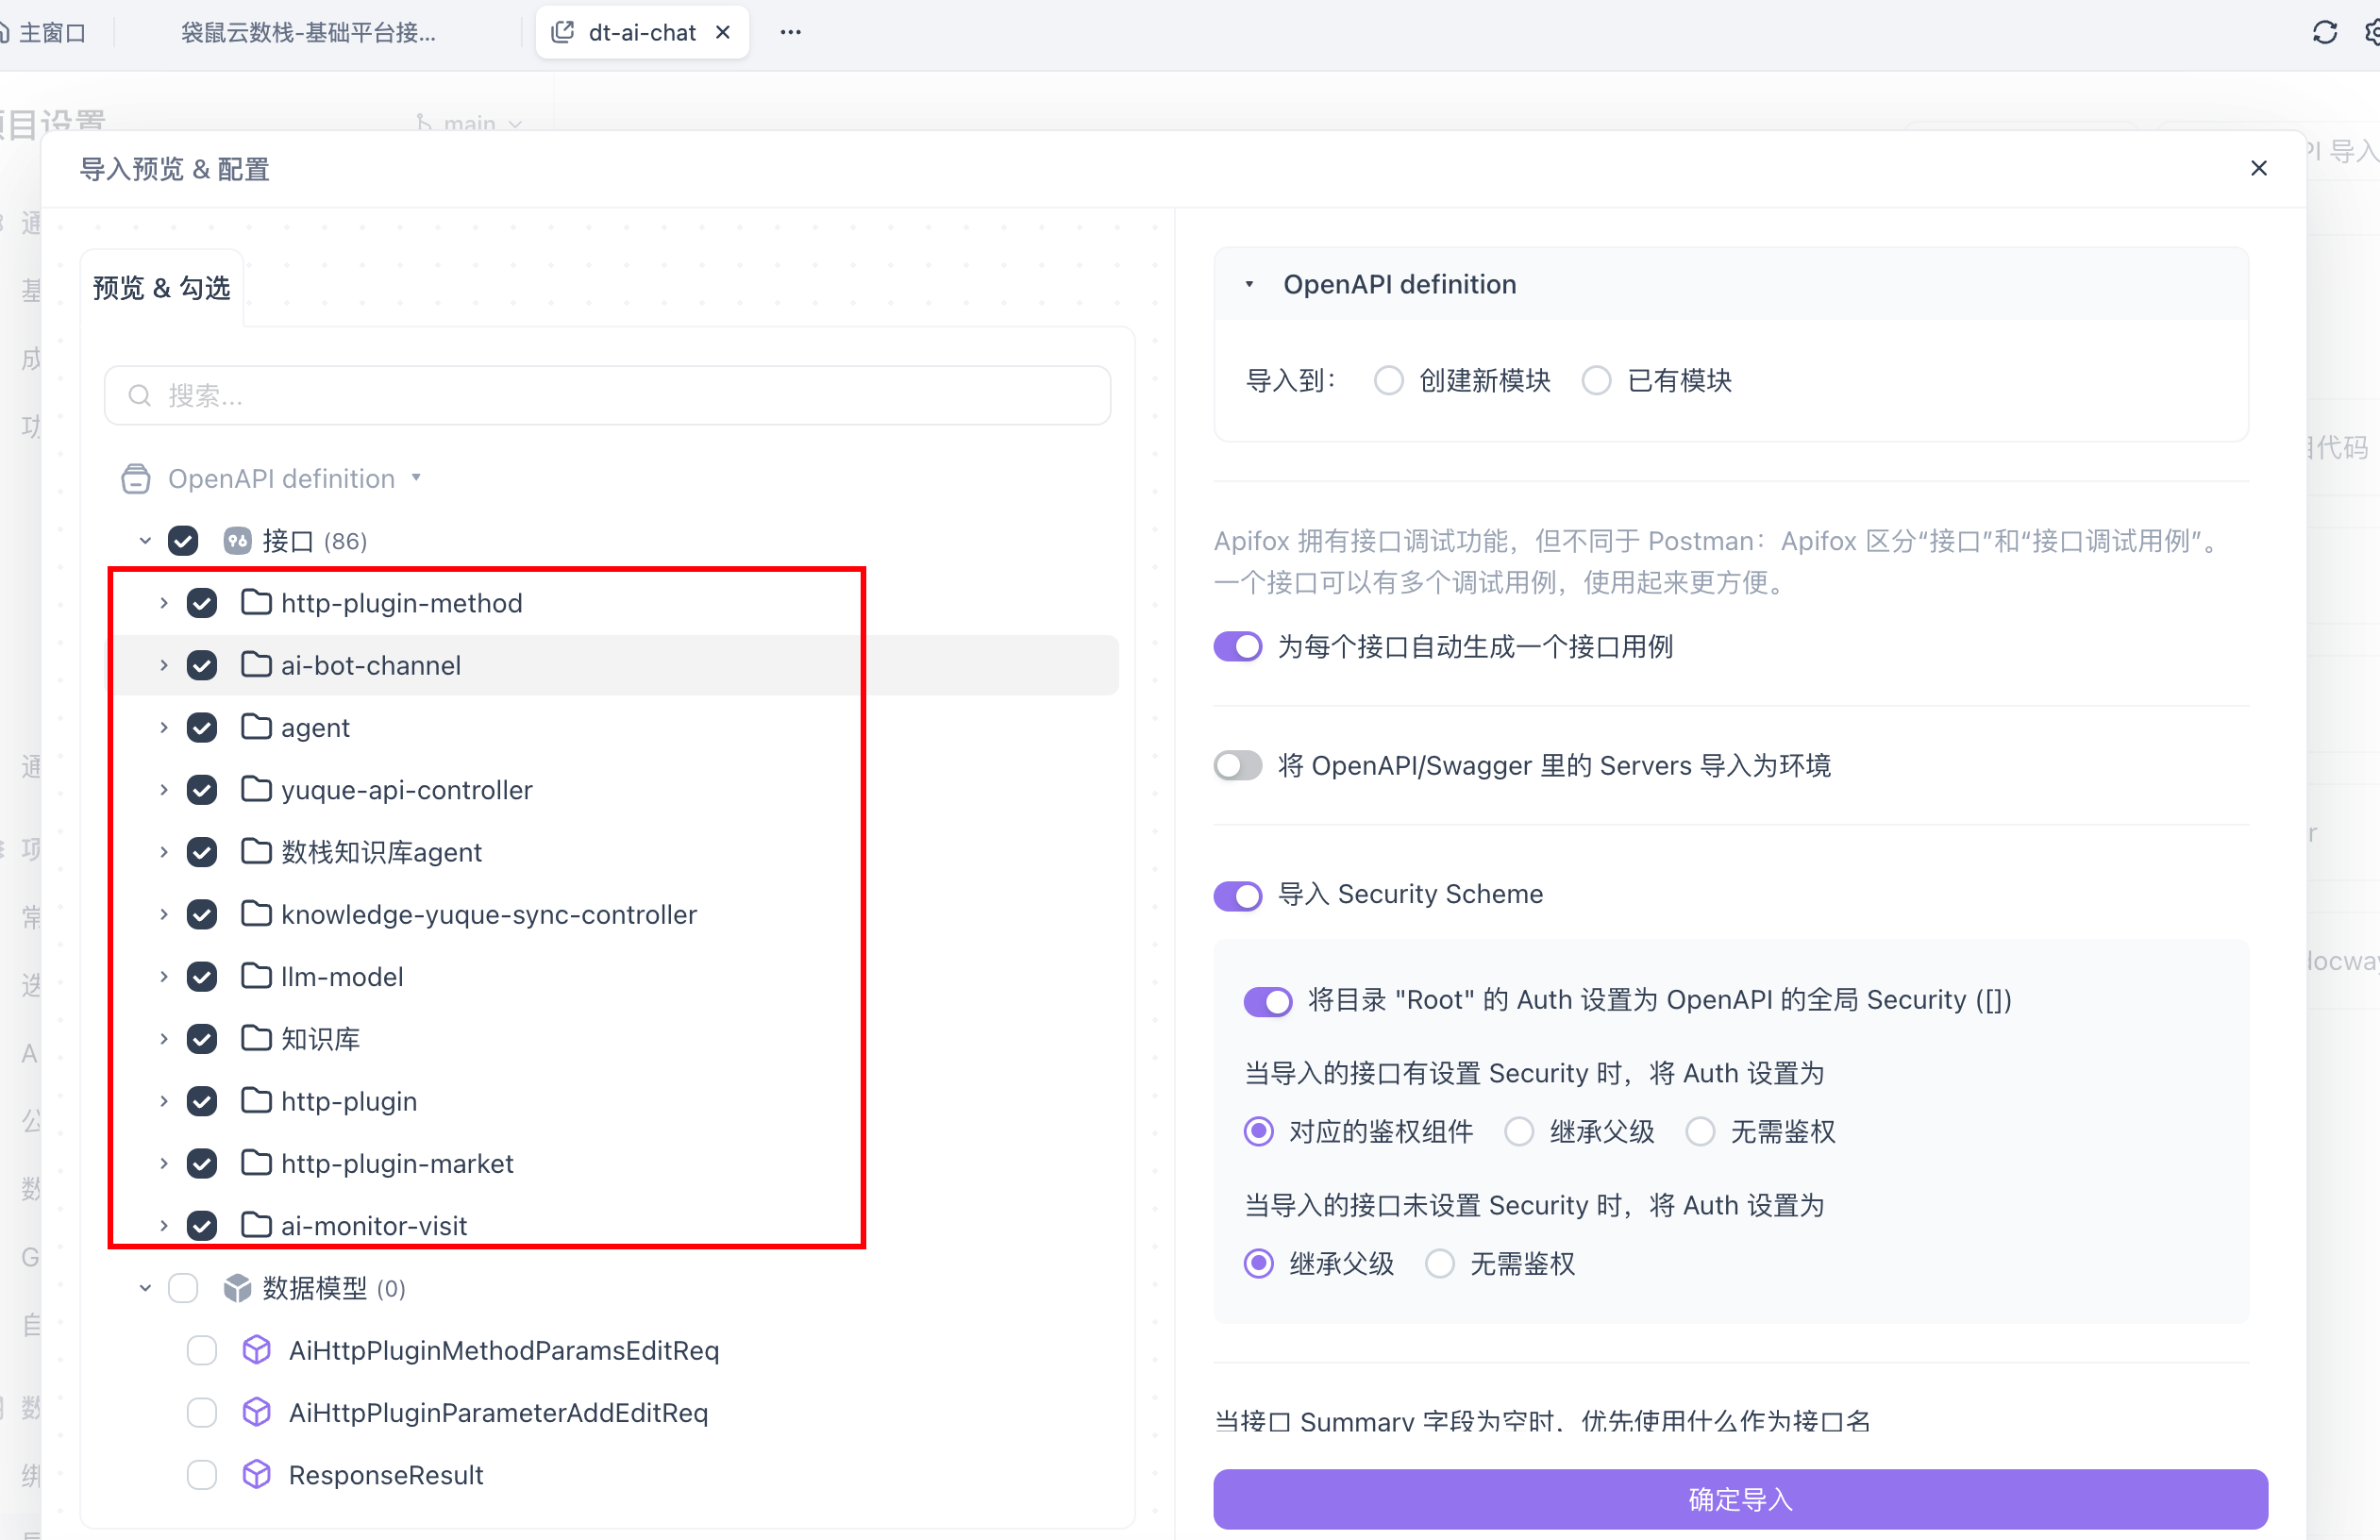Click the search magnifier icon
2380x1540 pixels.
140,396
